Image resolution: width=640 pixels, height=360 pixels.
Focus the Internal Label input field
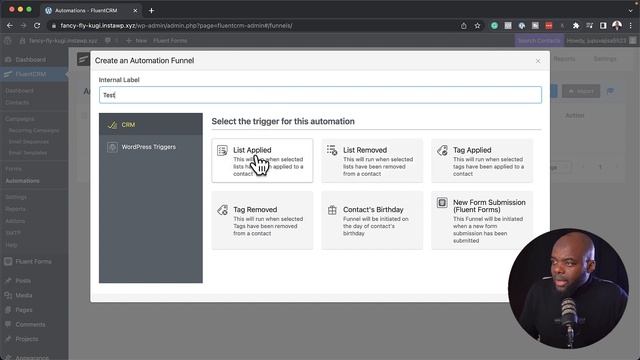tap(320, 95)
